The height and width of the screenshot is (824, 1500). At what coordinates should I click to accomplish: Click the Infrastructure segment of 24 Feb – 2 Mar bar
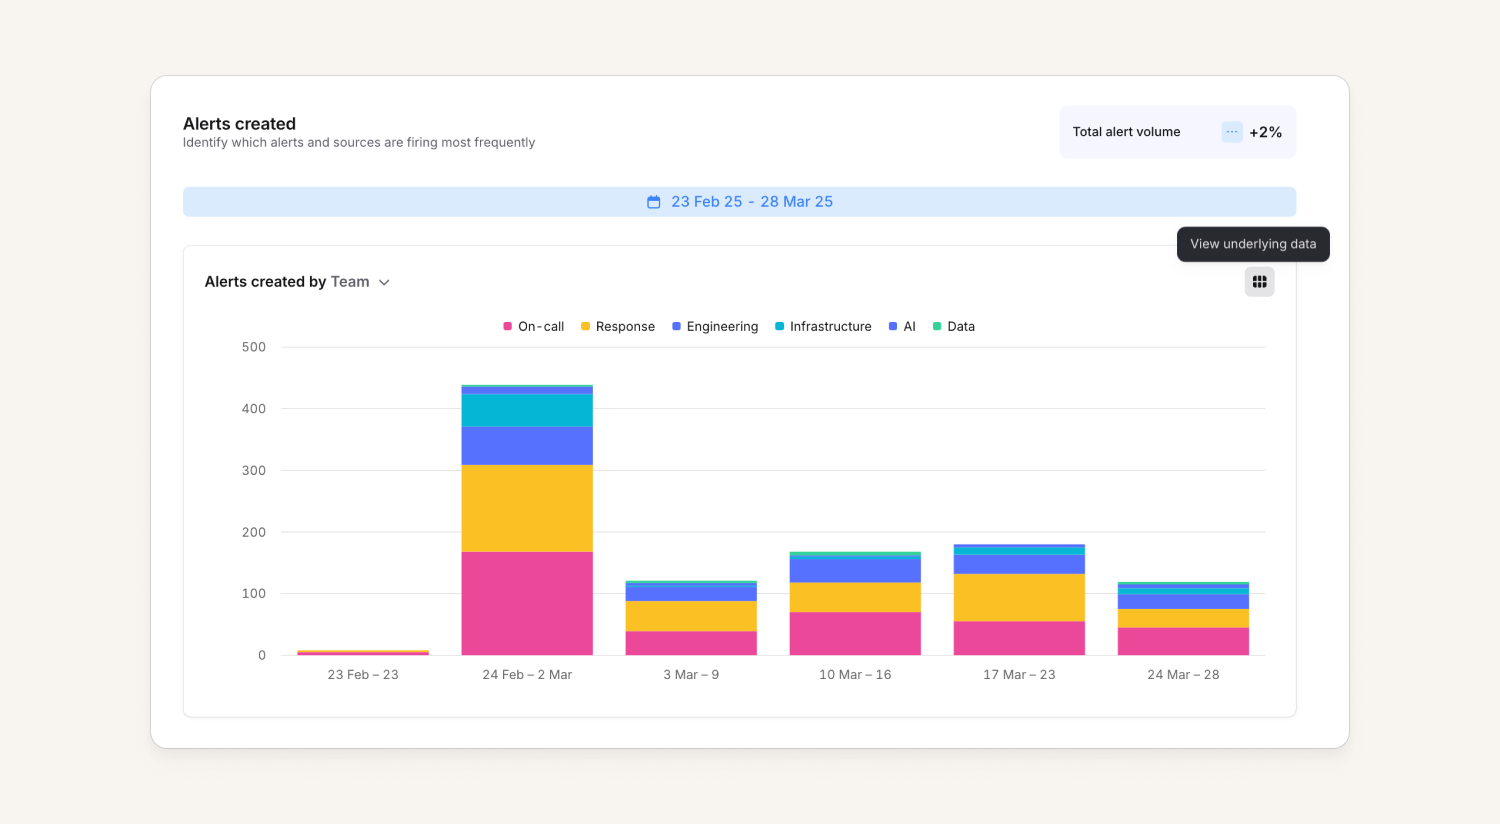(x=527, y=411)
